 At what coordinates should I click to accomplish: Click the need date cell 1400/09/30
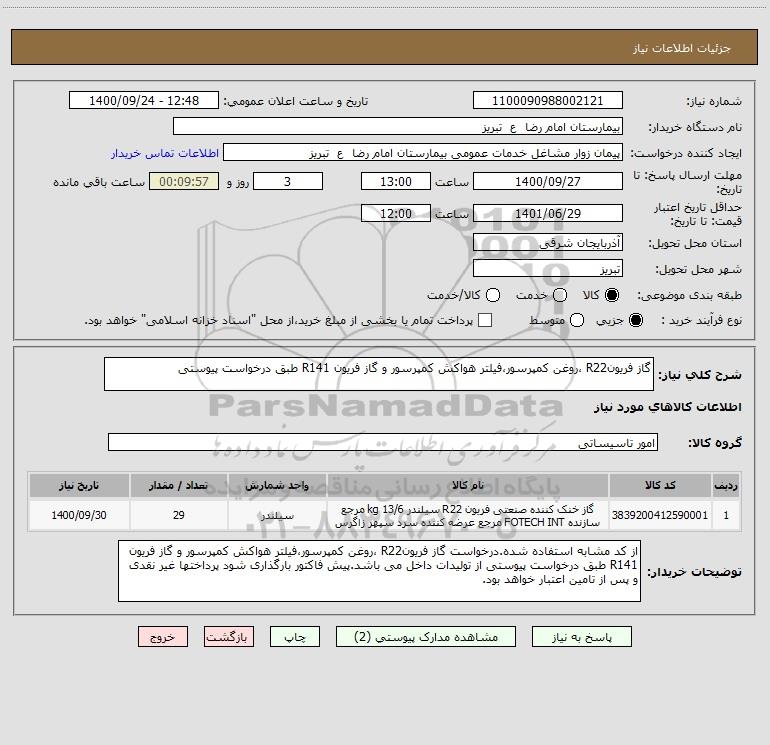(79, 515)
